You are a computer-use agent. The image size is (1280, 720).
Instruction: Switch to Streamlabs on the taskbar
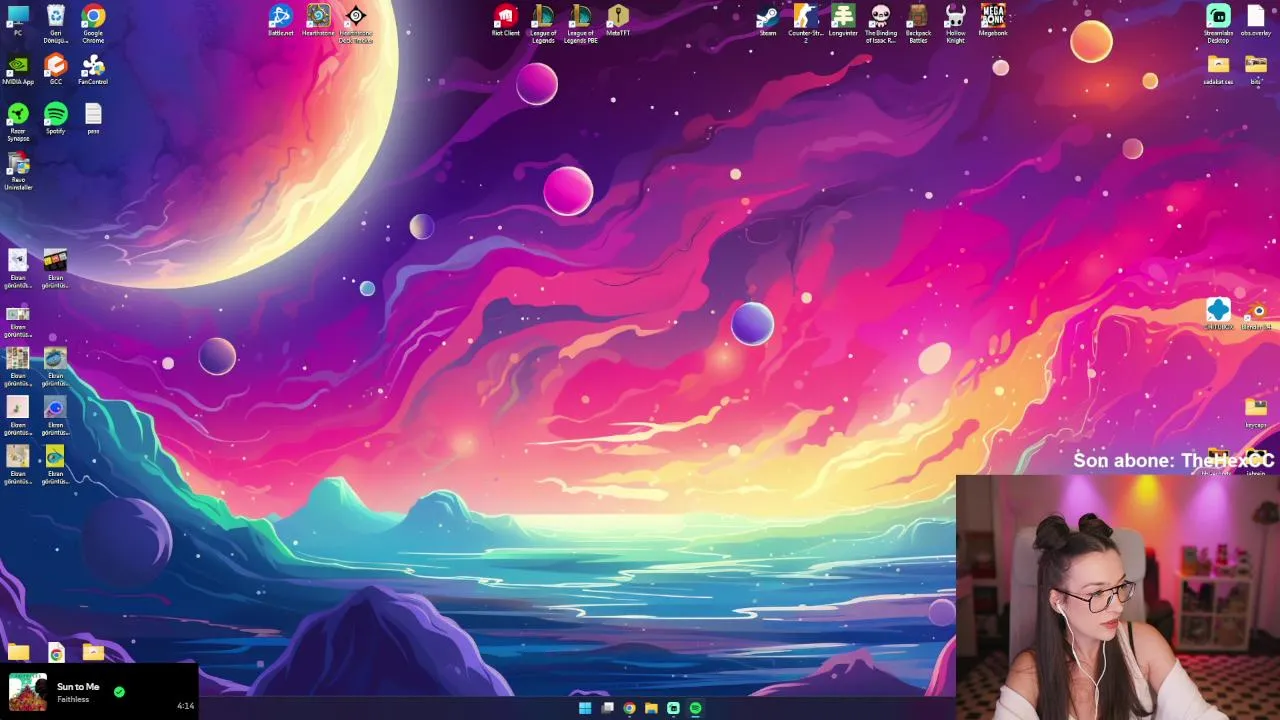point(673,708)
